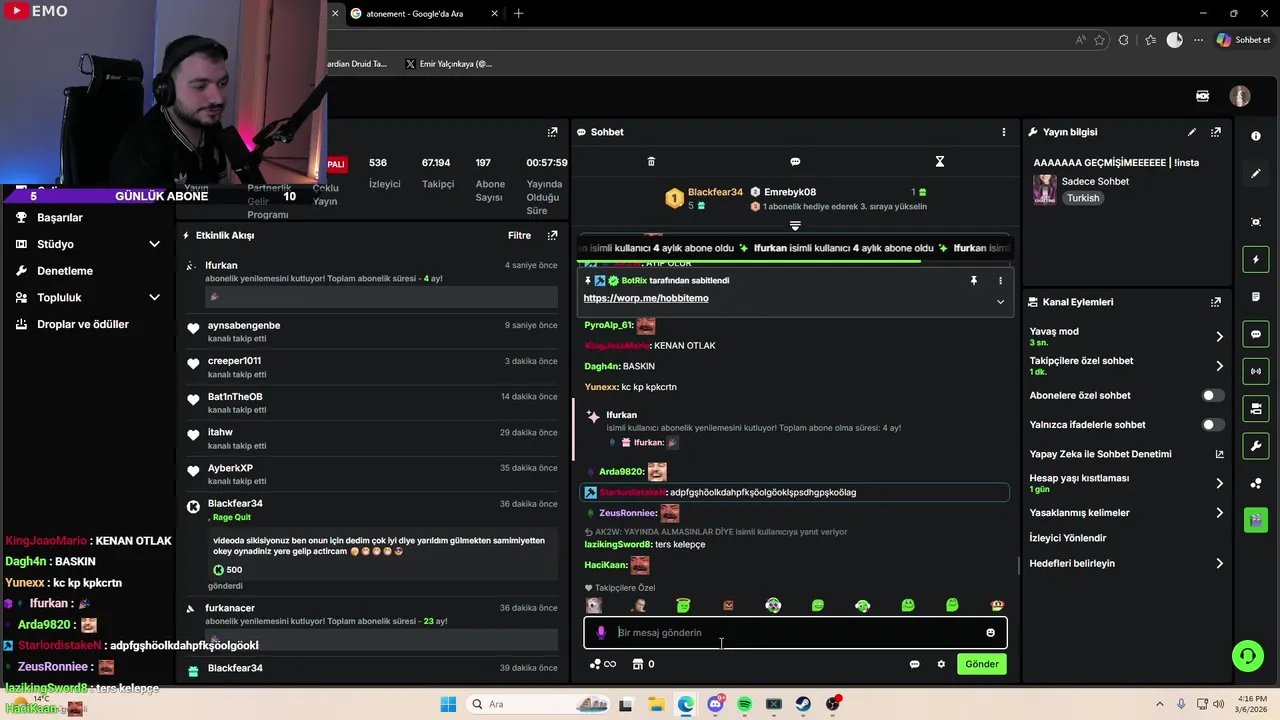The image size is (1280, 720).
Task: Open the profile avatar menu
Action: coord(1240,96)
